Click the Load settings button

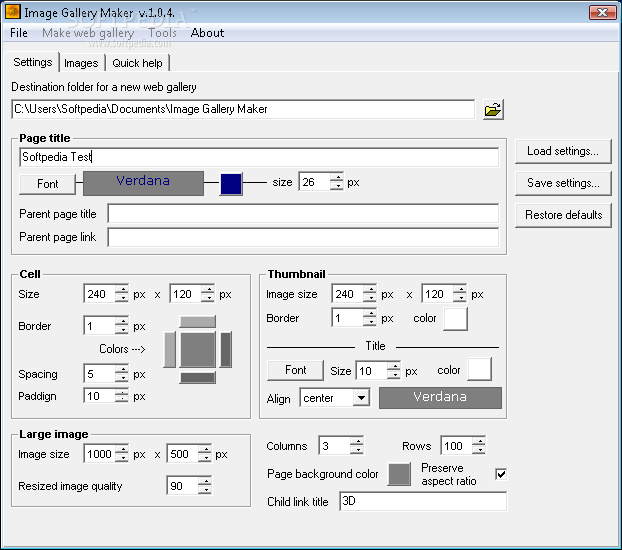pos(563,151)
